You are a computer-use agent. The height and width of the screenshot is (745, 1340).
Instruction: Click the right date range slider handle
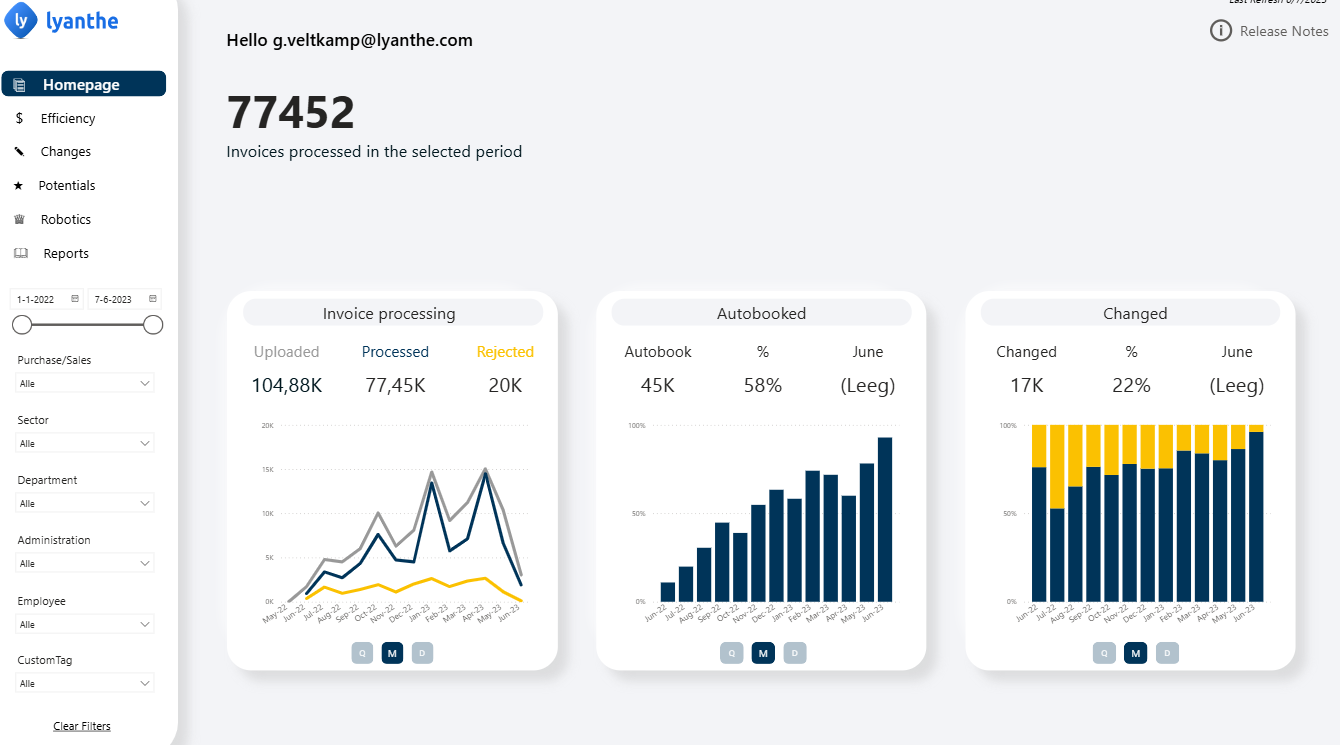(x=153, y=324)
